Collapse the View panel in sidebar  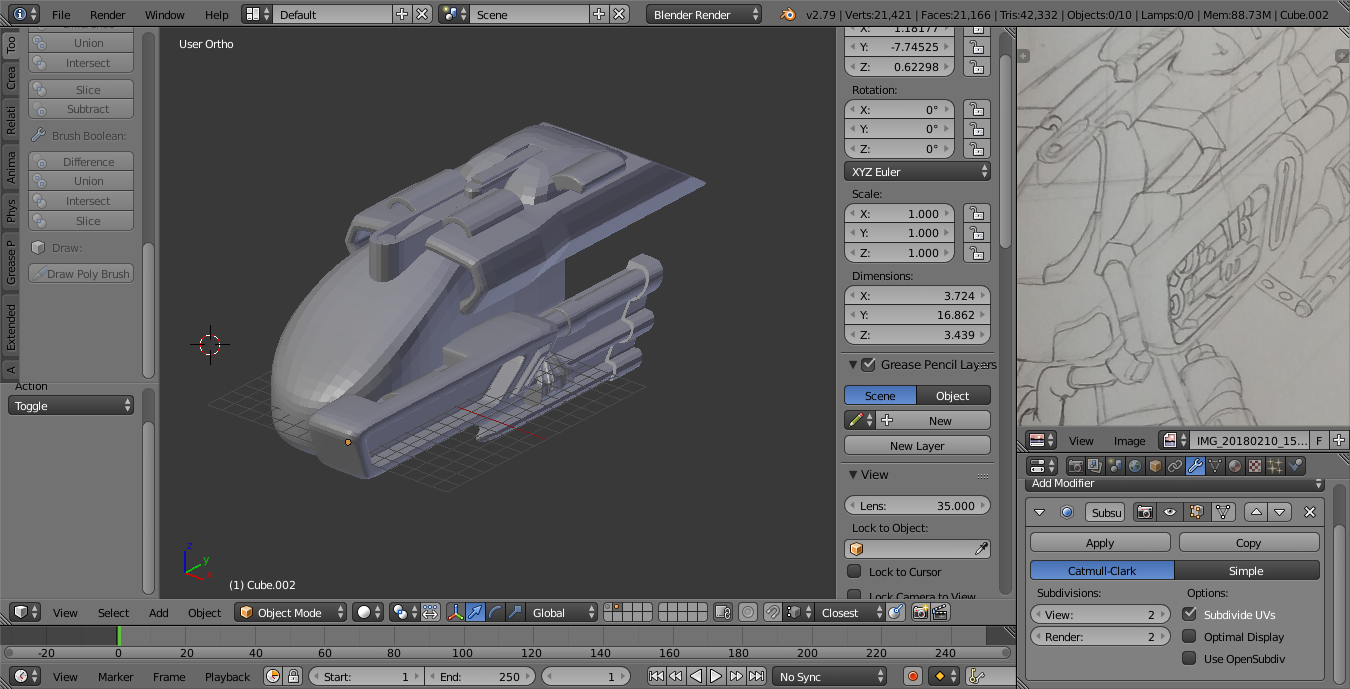(x=854, y=475)
